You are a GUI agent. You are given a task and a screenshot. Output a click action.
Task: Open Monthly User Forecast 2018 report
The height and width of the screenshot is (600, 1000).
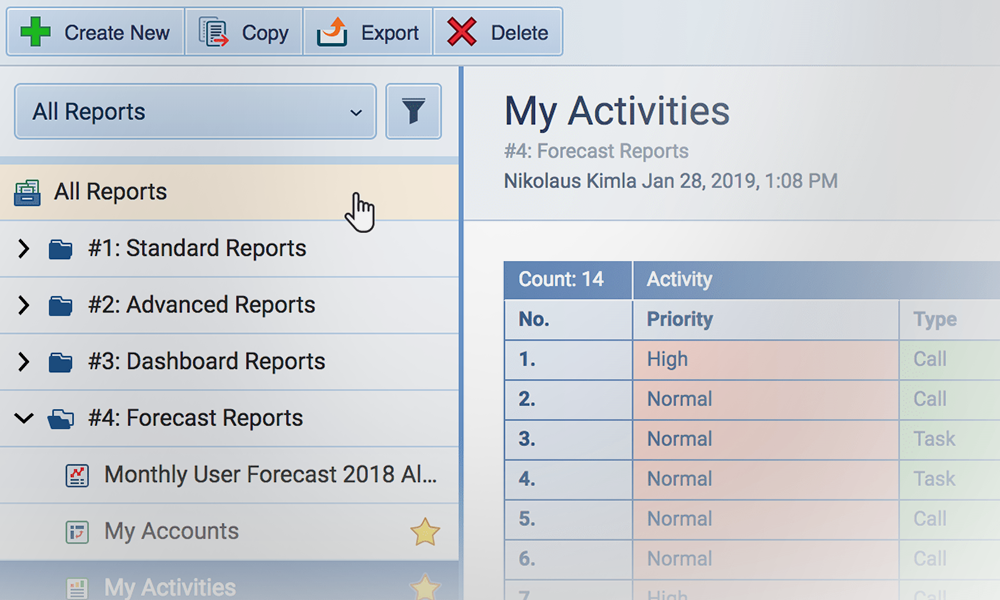click(270, 475)
